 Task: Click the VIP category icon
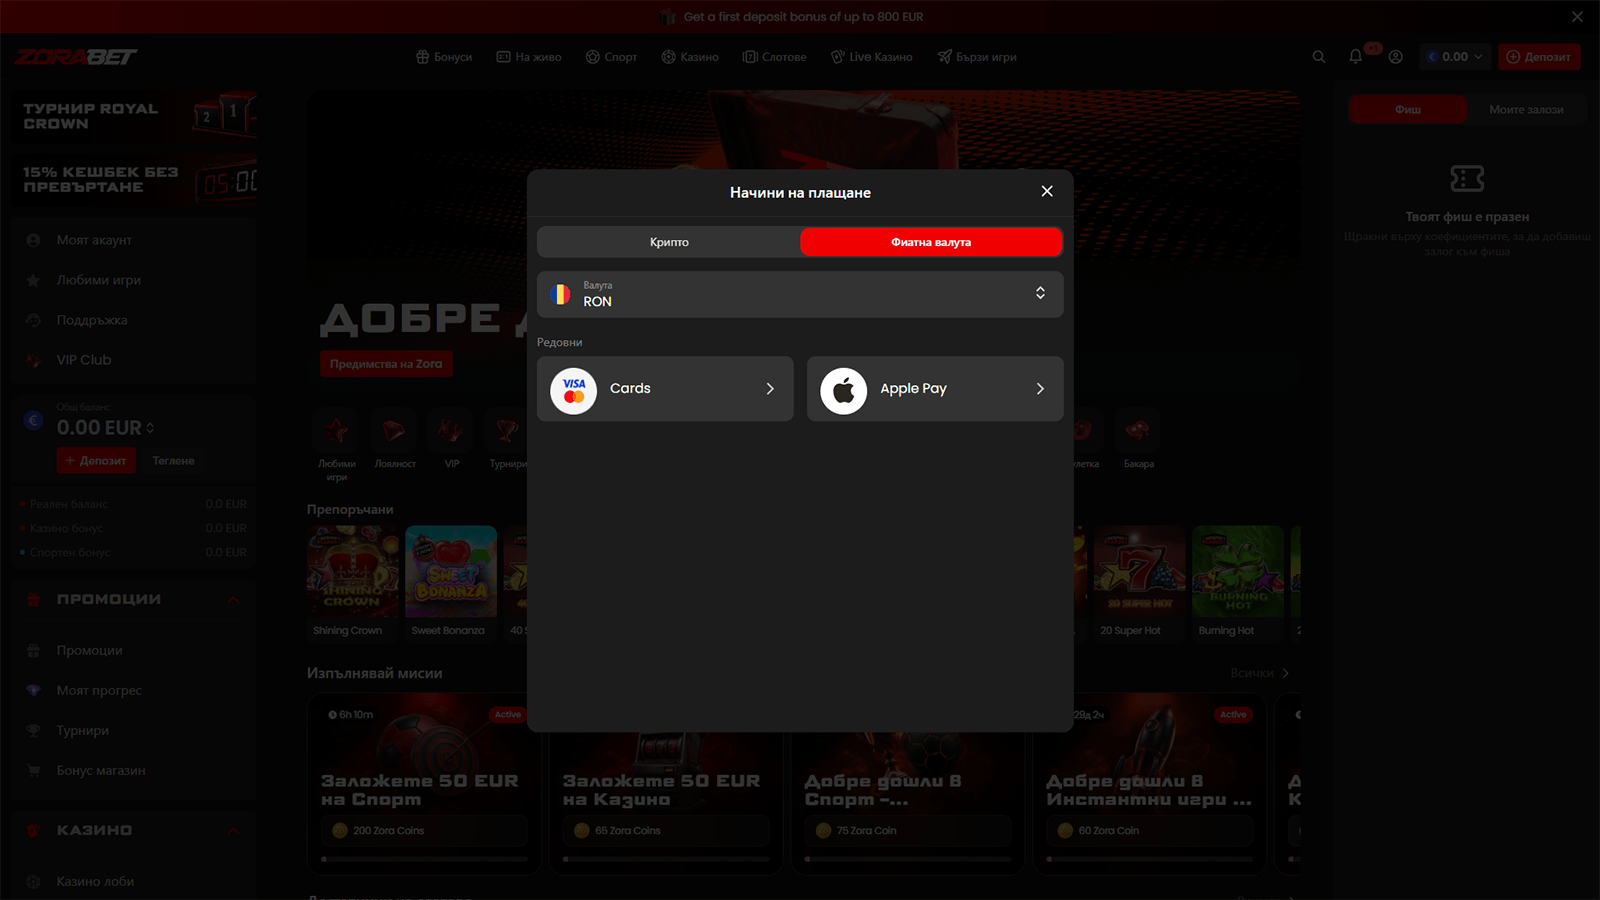(451, 431)
